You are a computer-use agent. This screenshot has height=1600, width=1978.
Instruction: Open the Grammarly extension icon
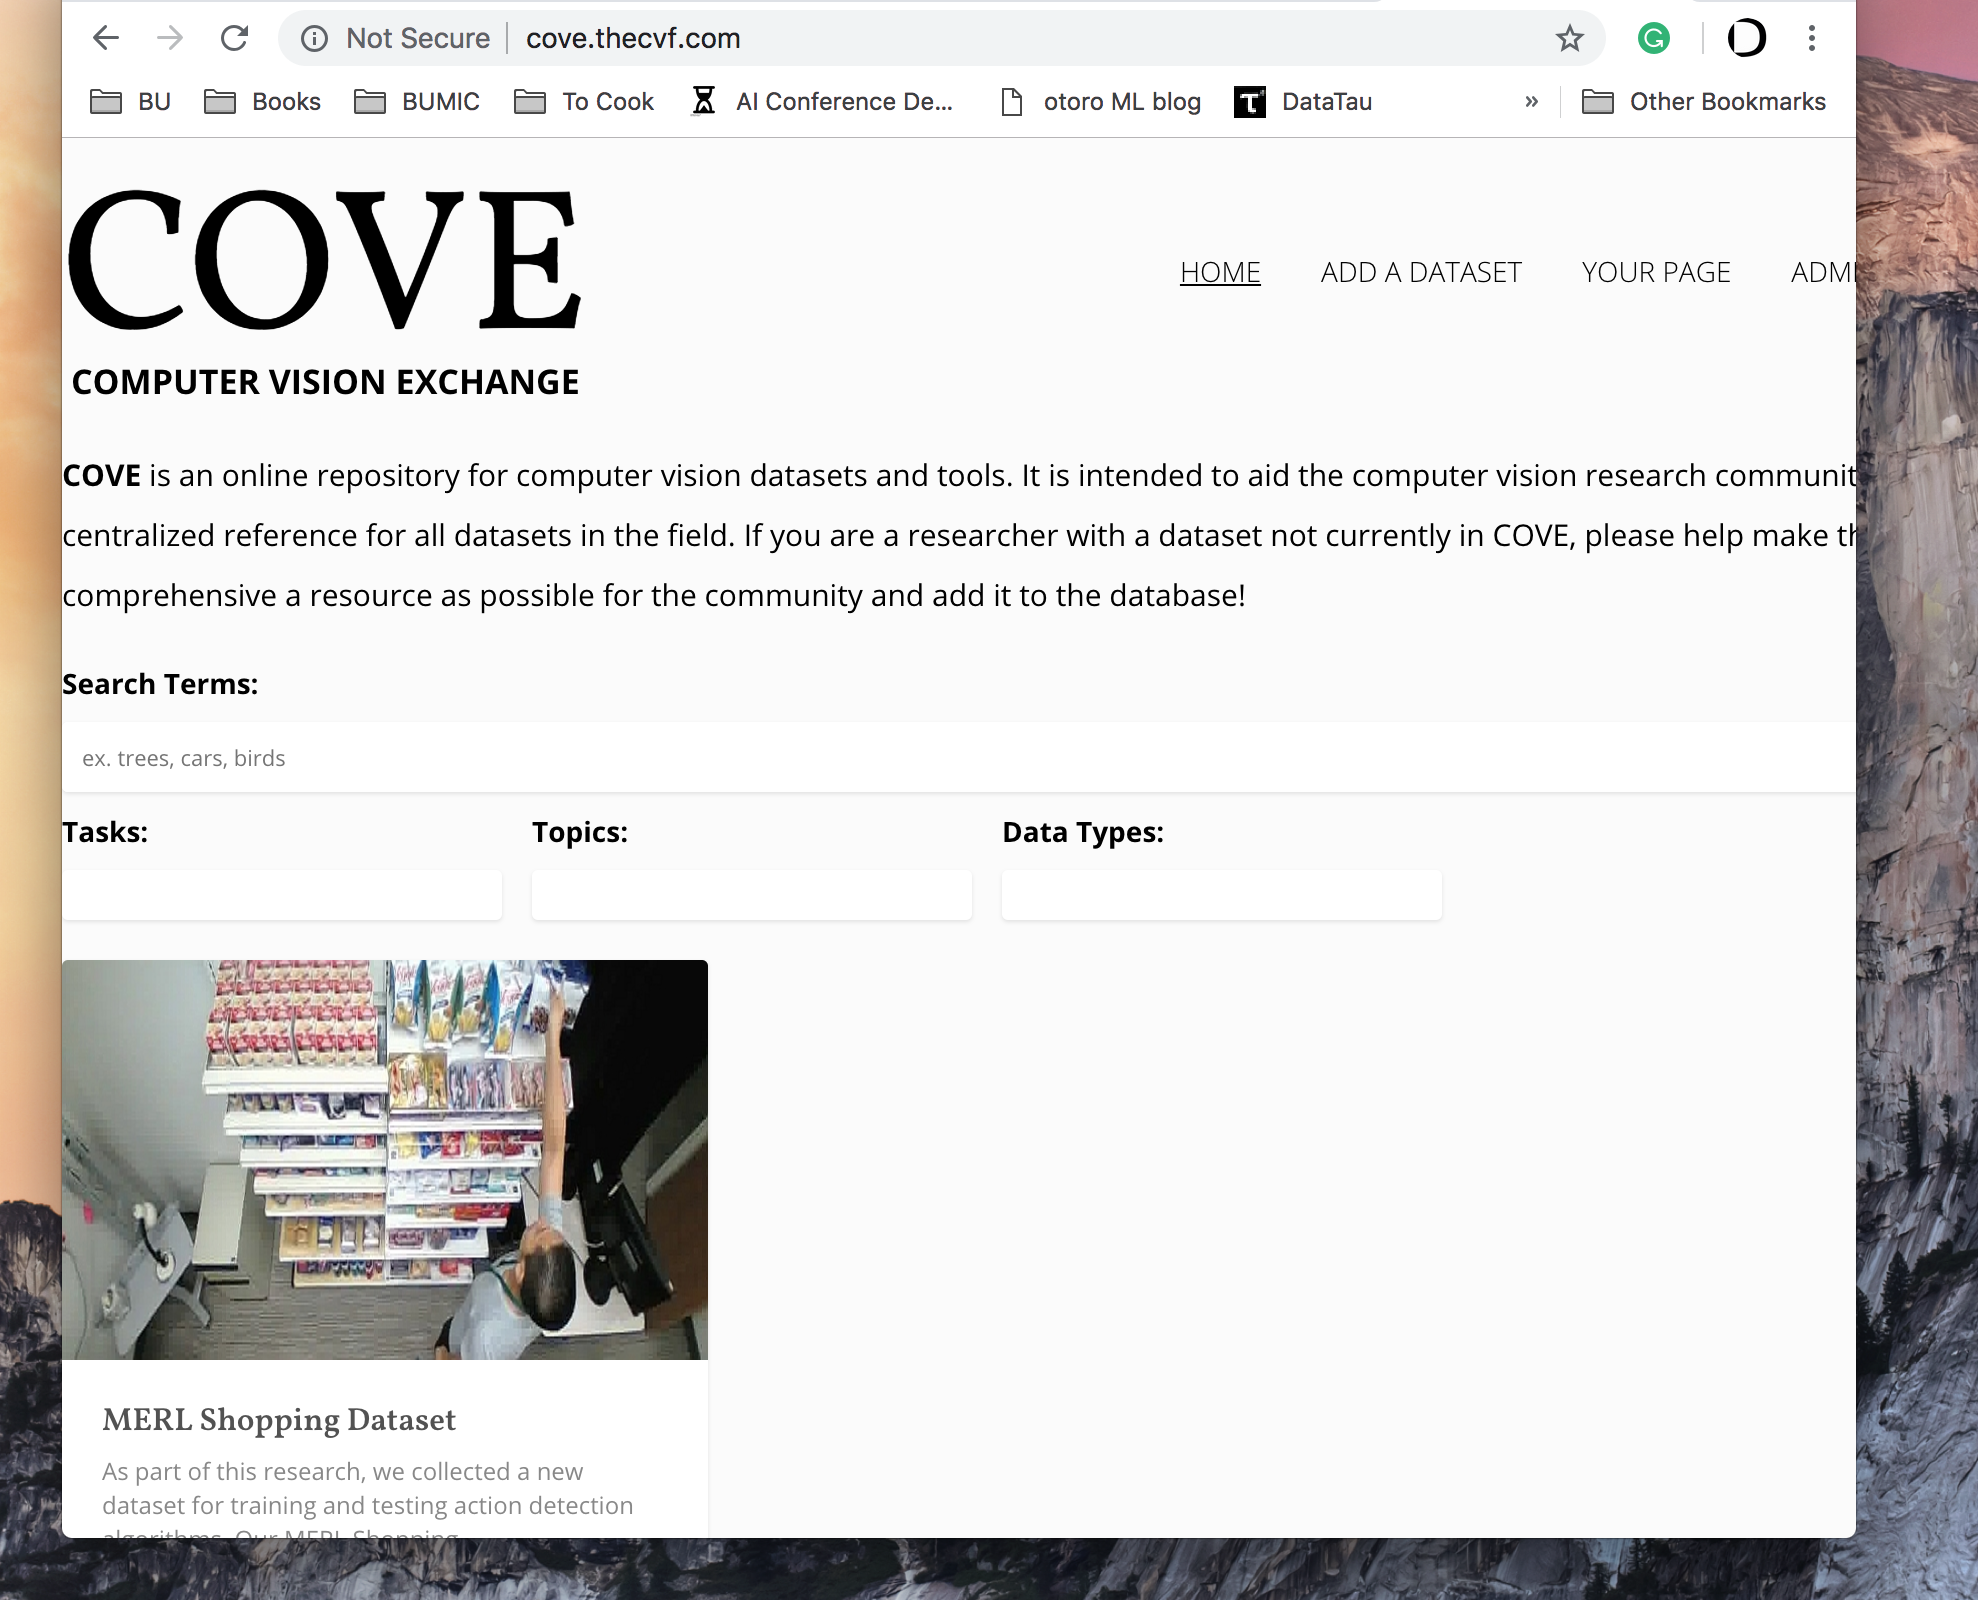coord(1653,38)
